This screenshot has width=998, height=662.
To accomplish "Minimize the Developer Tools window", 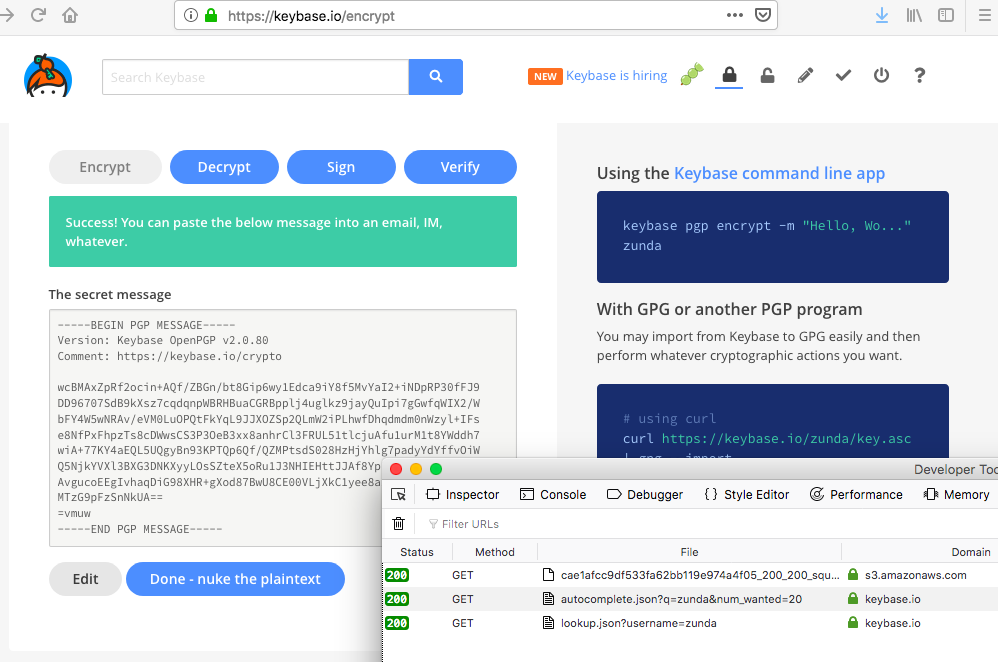I will 416,469.
